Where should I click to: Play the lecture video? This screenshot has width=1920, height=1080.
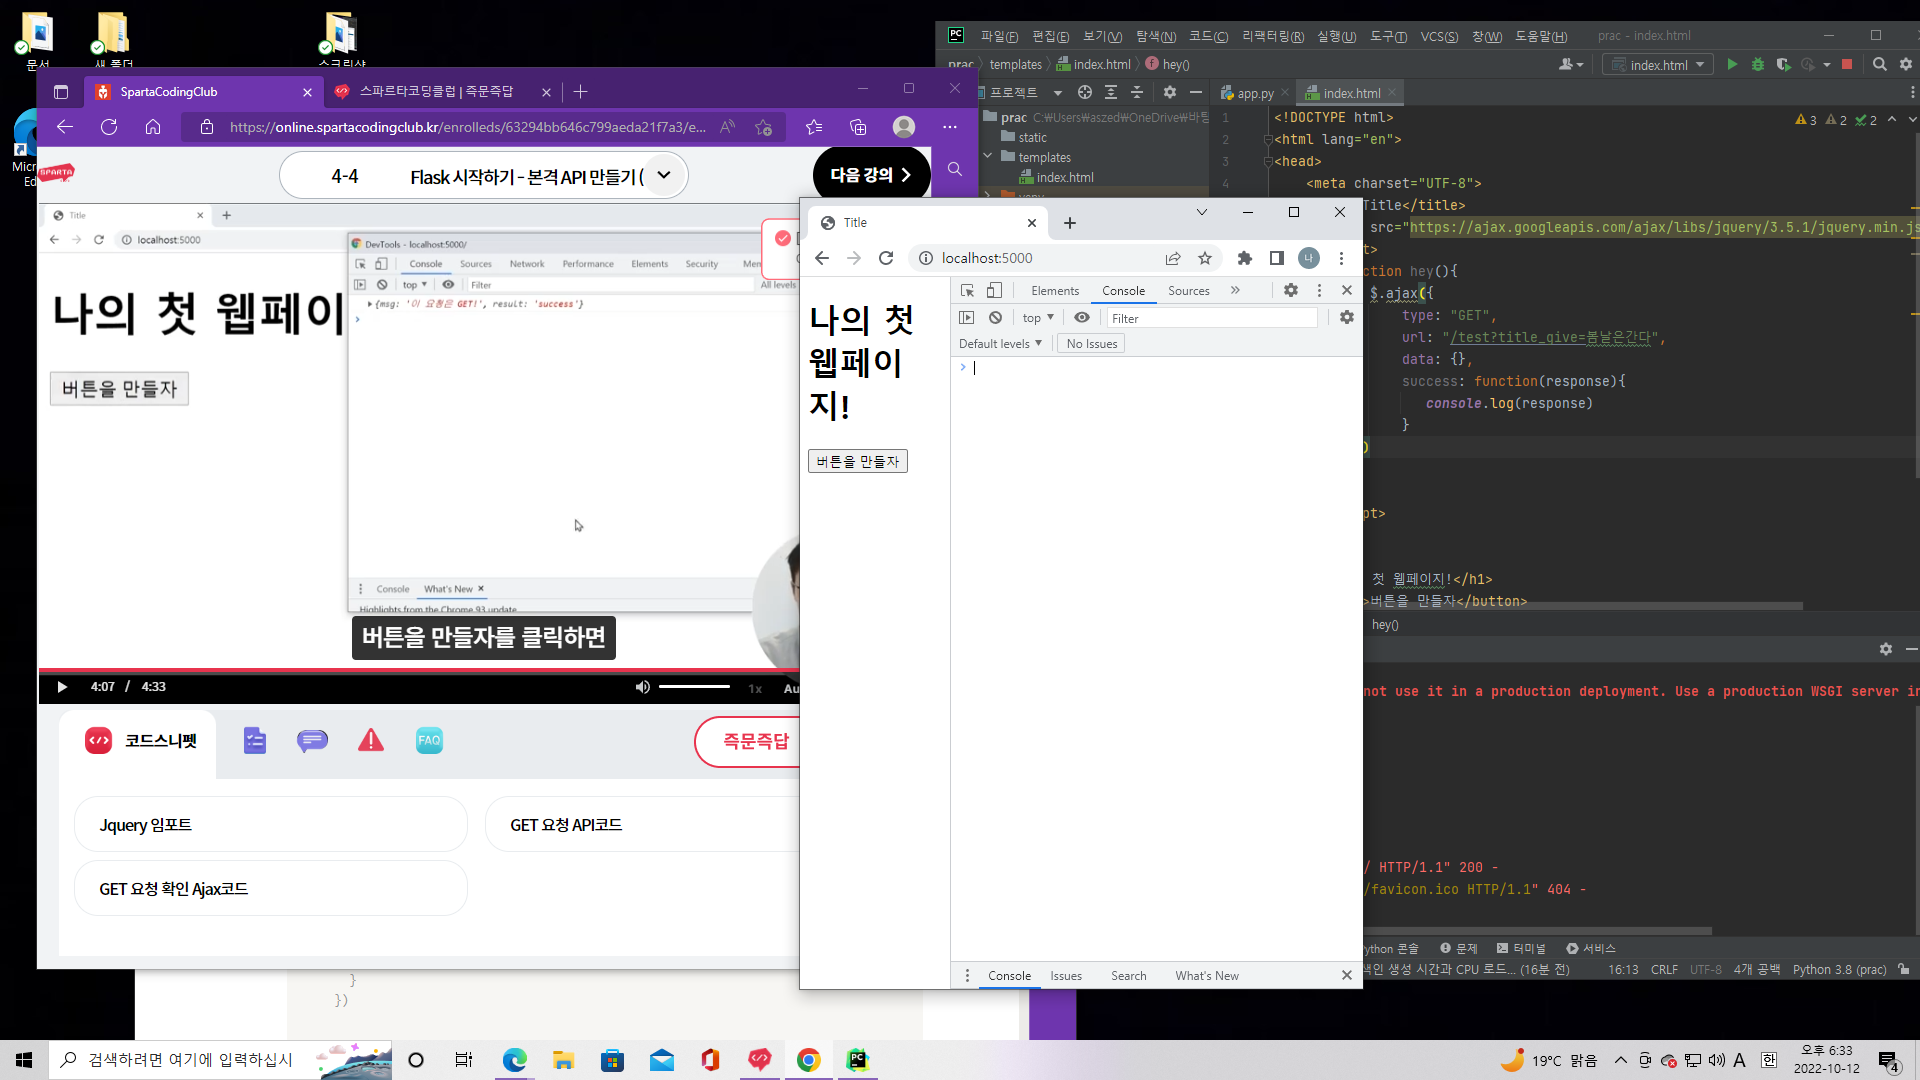(62, 687)
